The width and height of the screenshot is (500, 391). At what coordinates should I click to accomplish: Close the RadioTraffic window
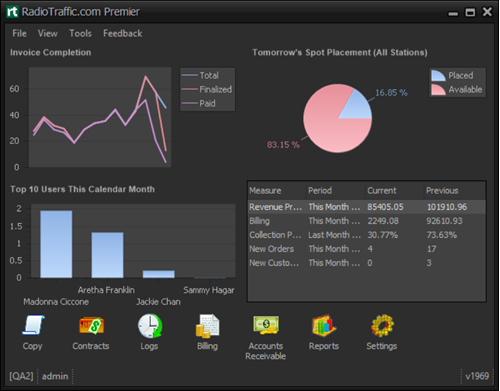[487, 12]
